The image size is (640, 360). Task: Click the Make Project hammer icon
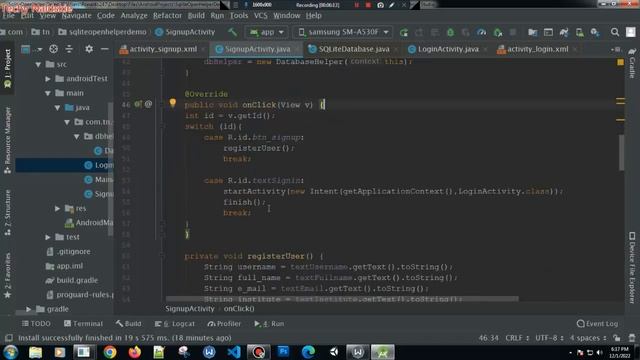click(x=232, y=32)
